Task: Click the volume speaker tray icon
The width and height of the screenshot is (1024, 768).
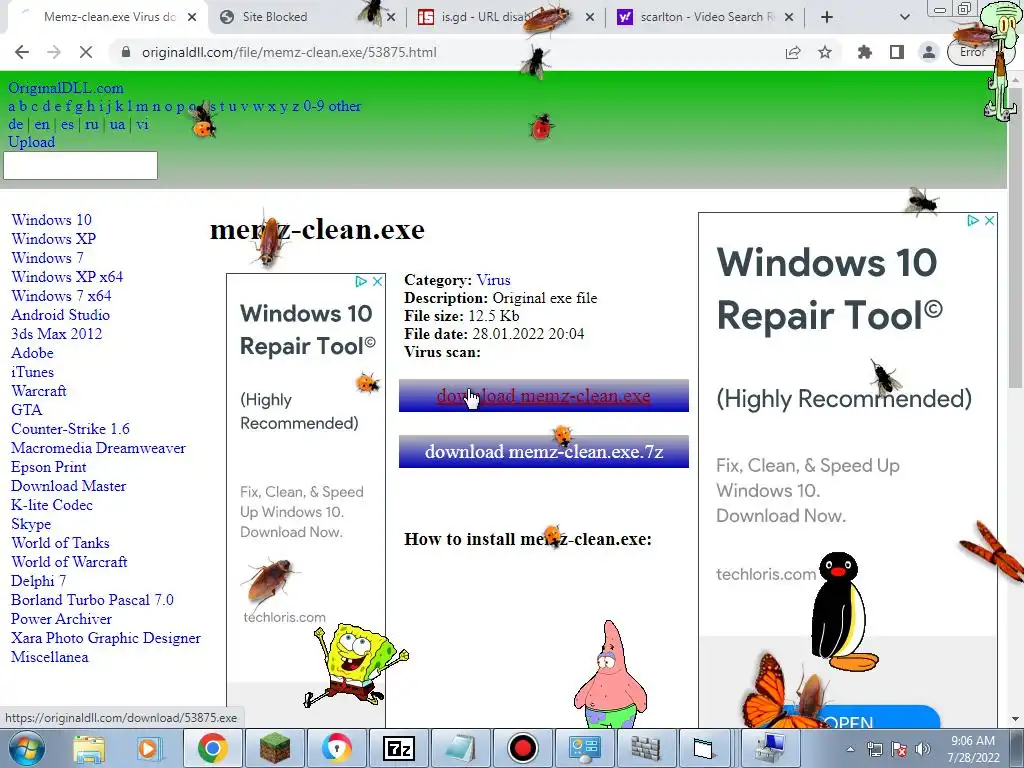Action: click(923, 749)
